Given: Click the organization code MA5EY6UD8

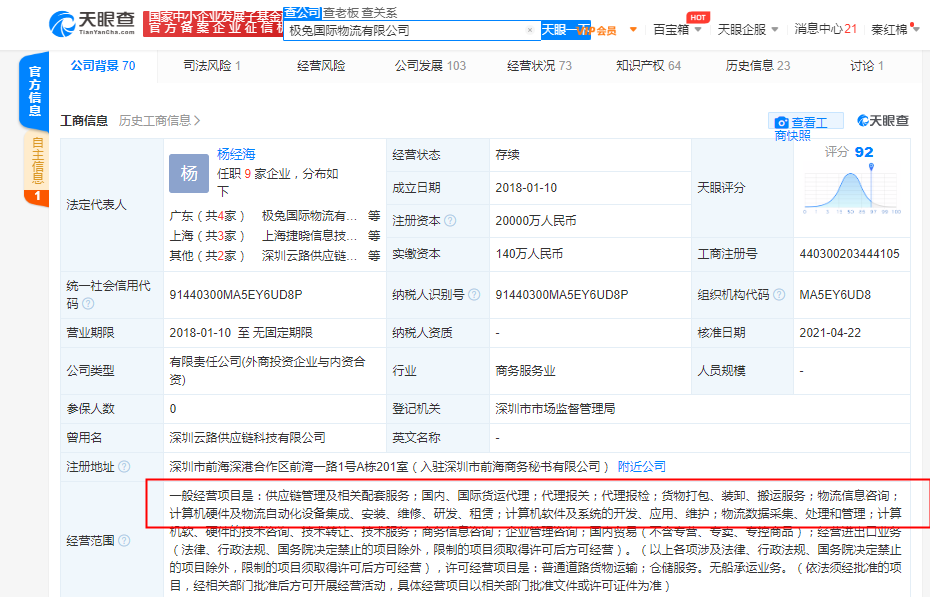Looking at the screenshot, I should click(x=835, y=295).
